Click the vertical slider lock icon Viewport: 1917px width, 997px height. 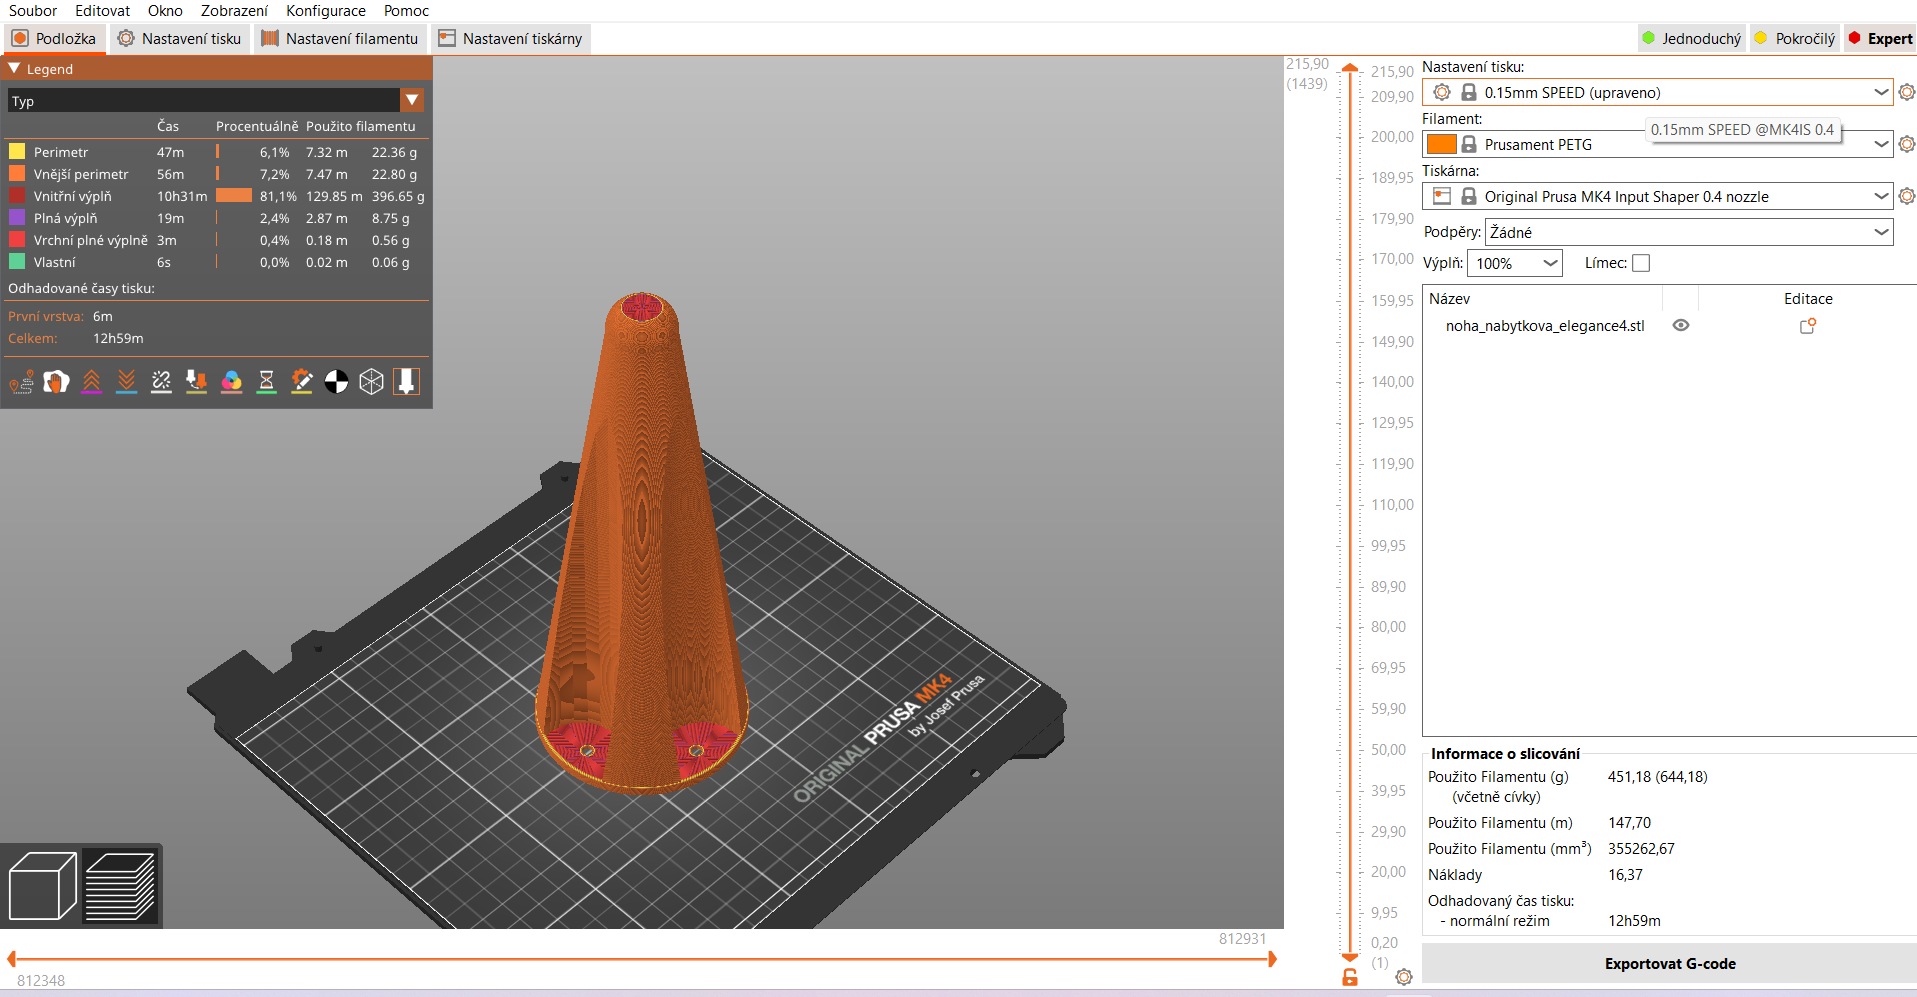coord(1350,977)
